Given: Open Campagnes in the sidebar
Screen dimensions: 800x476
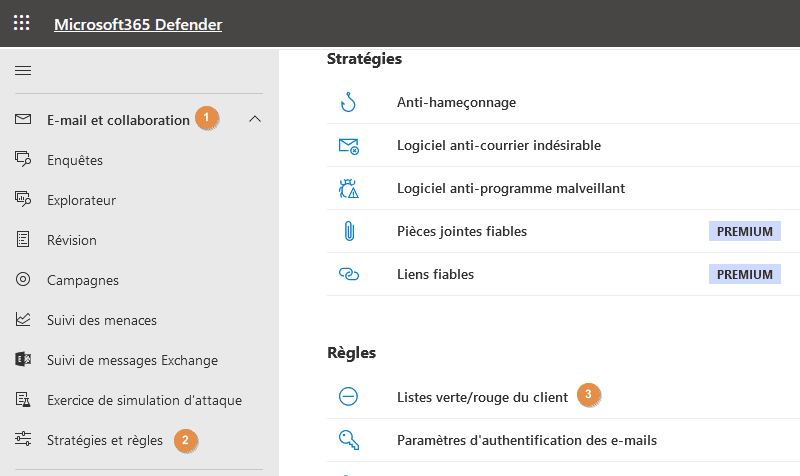Looking at the screenshot, I should click(83, 281).
